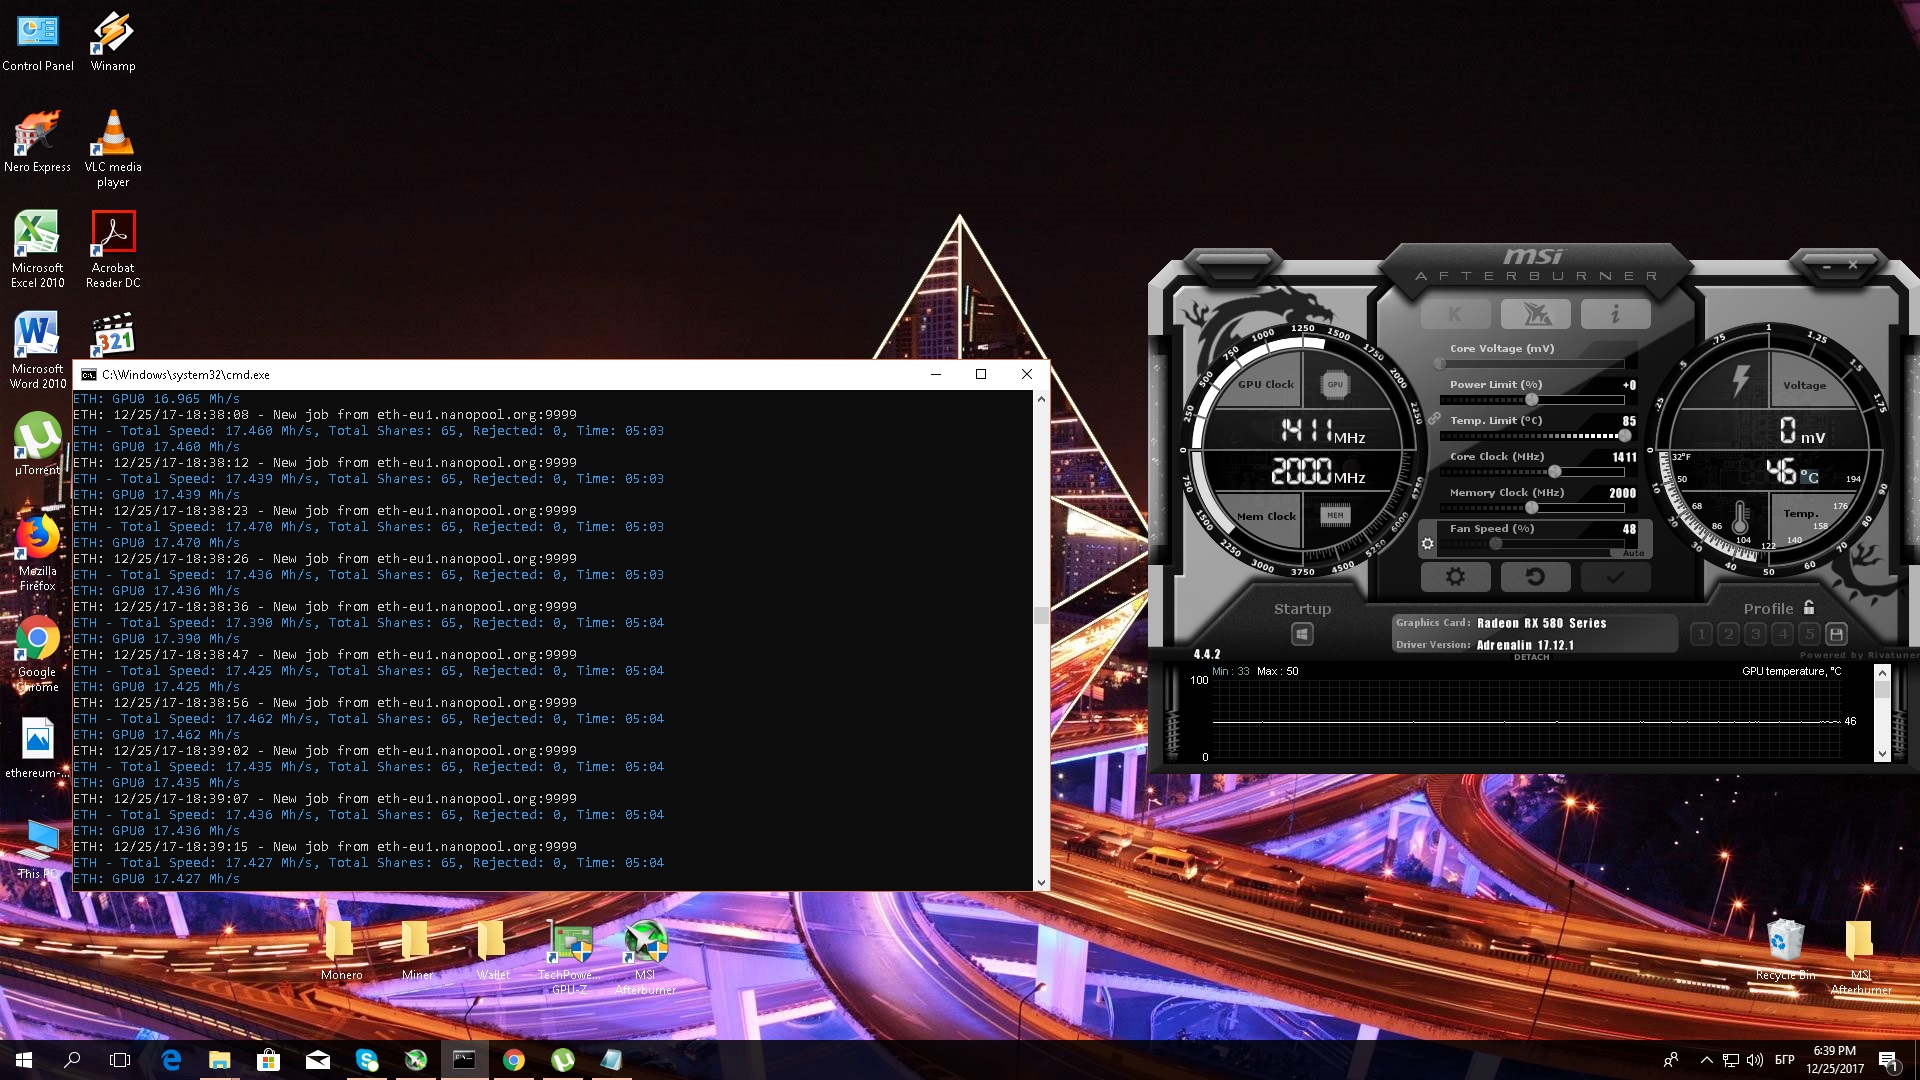Click the Core Clock value 1411 field
1920x1080 pixels.
[x=1624, y=457]
